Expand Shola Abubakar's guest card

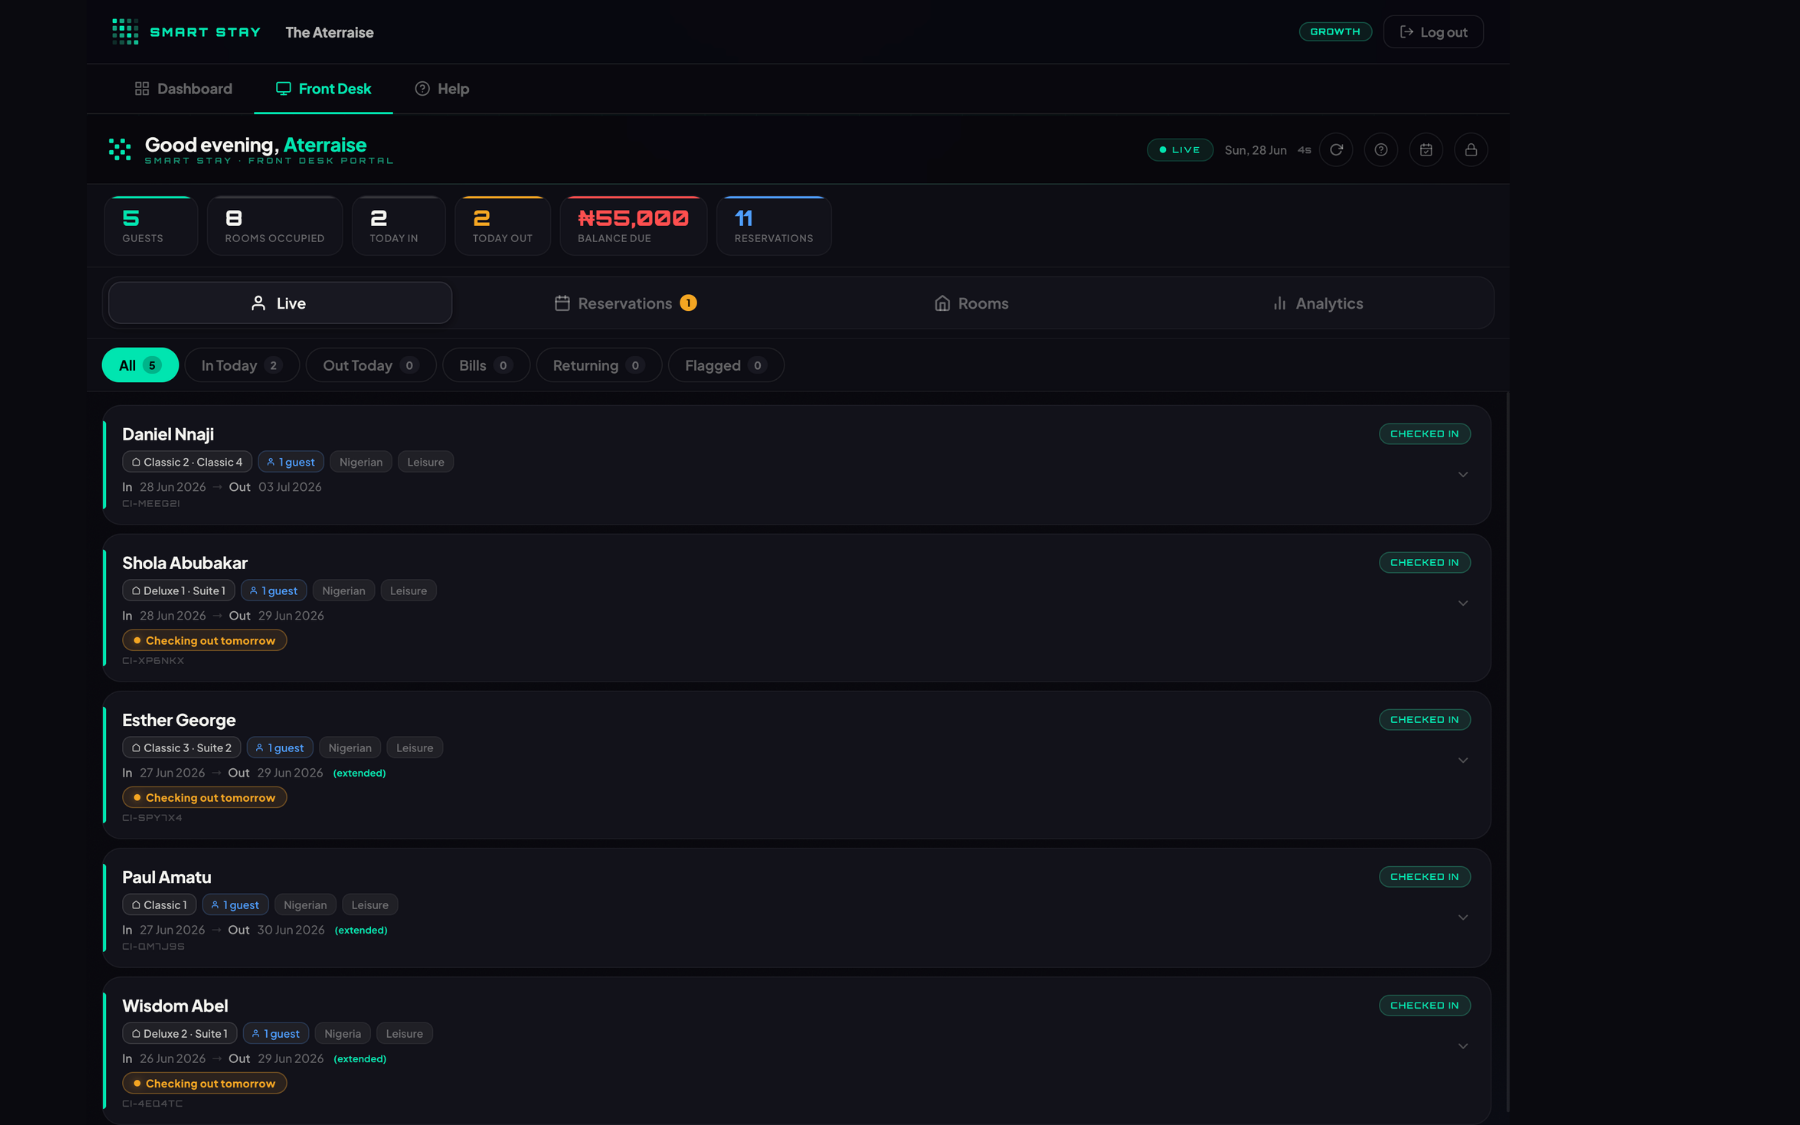point(1463,604)
